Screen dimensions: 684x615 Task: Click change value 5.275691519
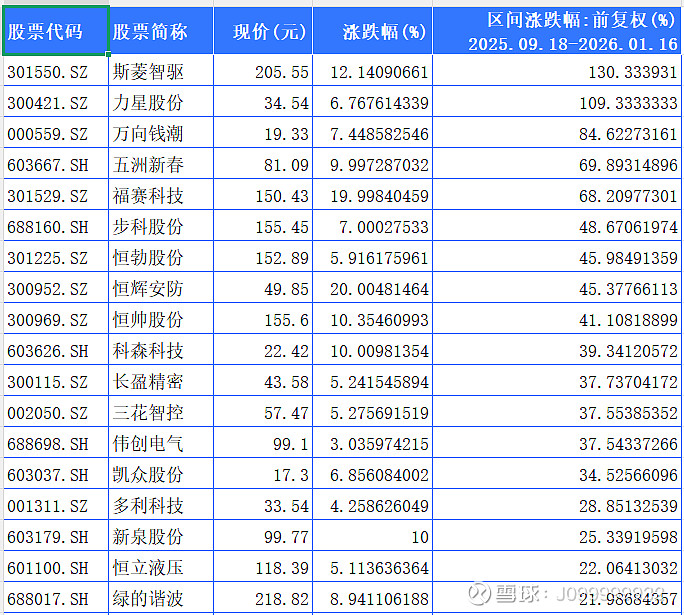[x=379, y=413]
